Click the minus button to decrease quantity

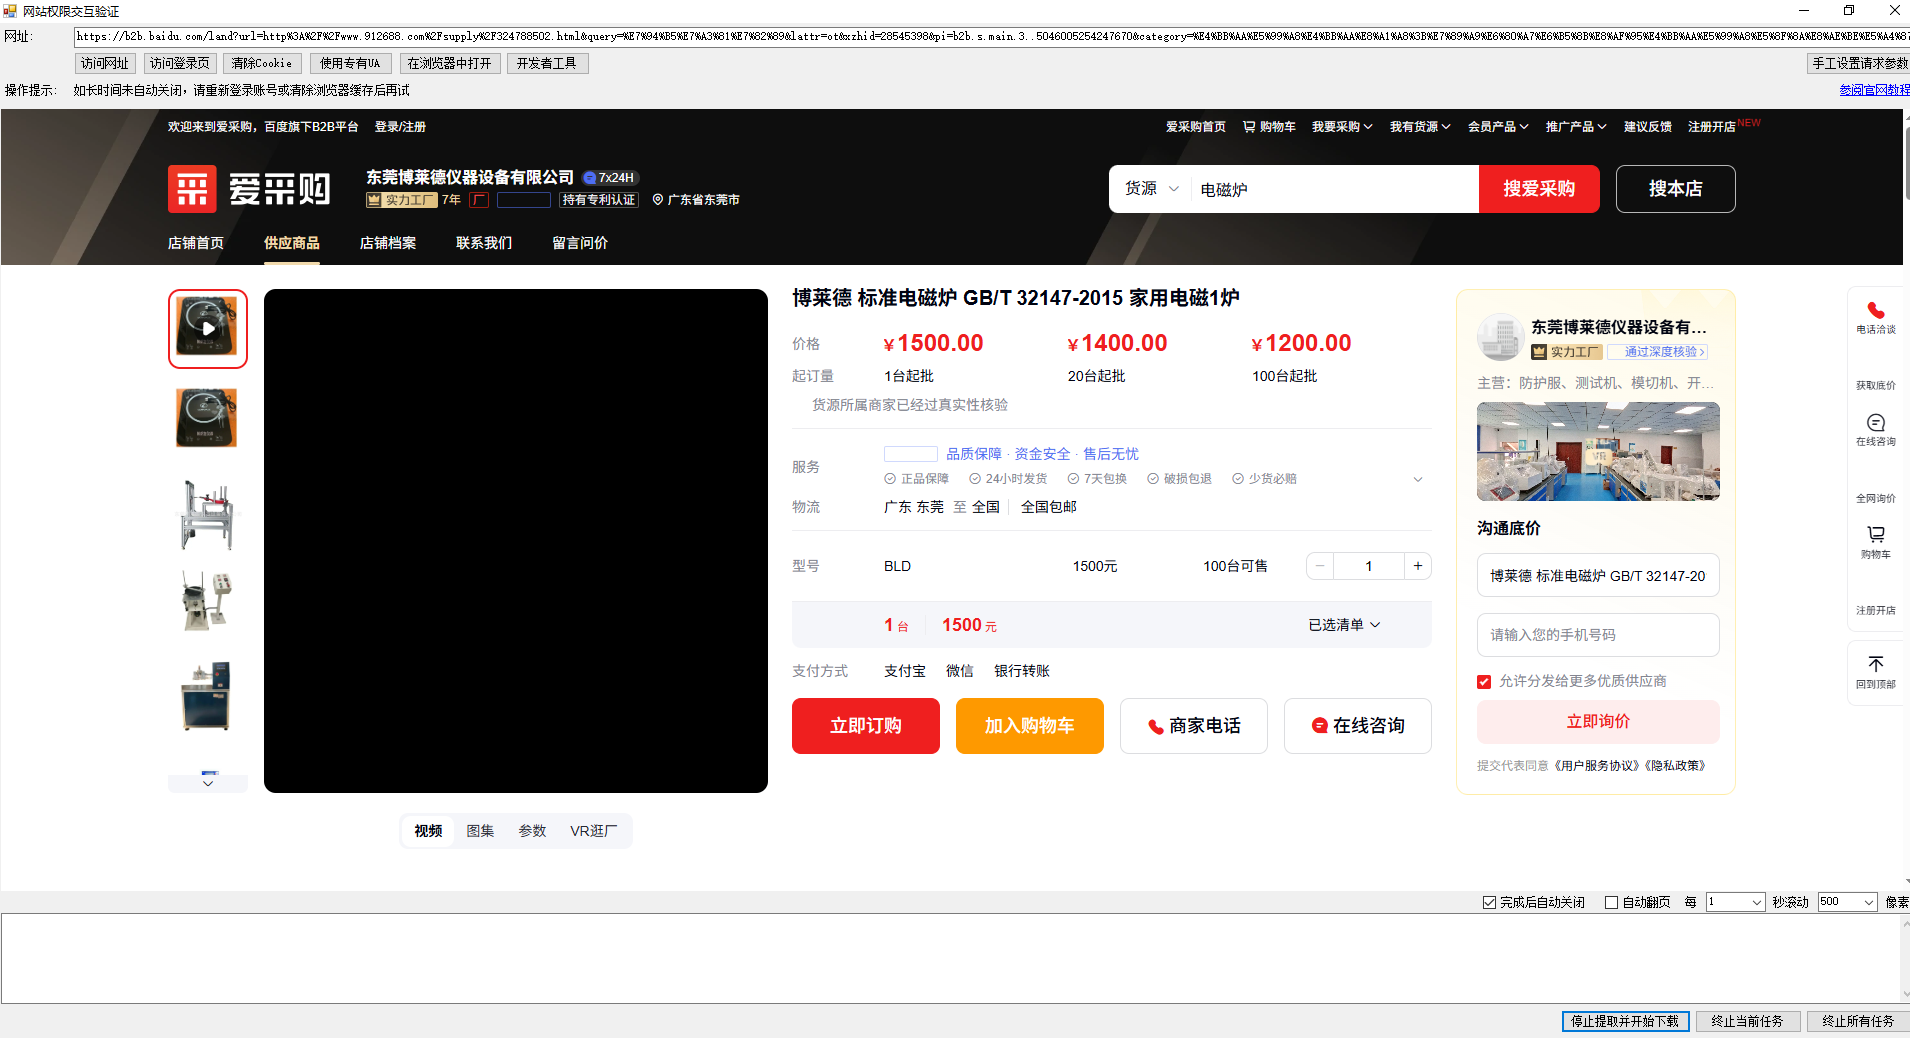1320,566
